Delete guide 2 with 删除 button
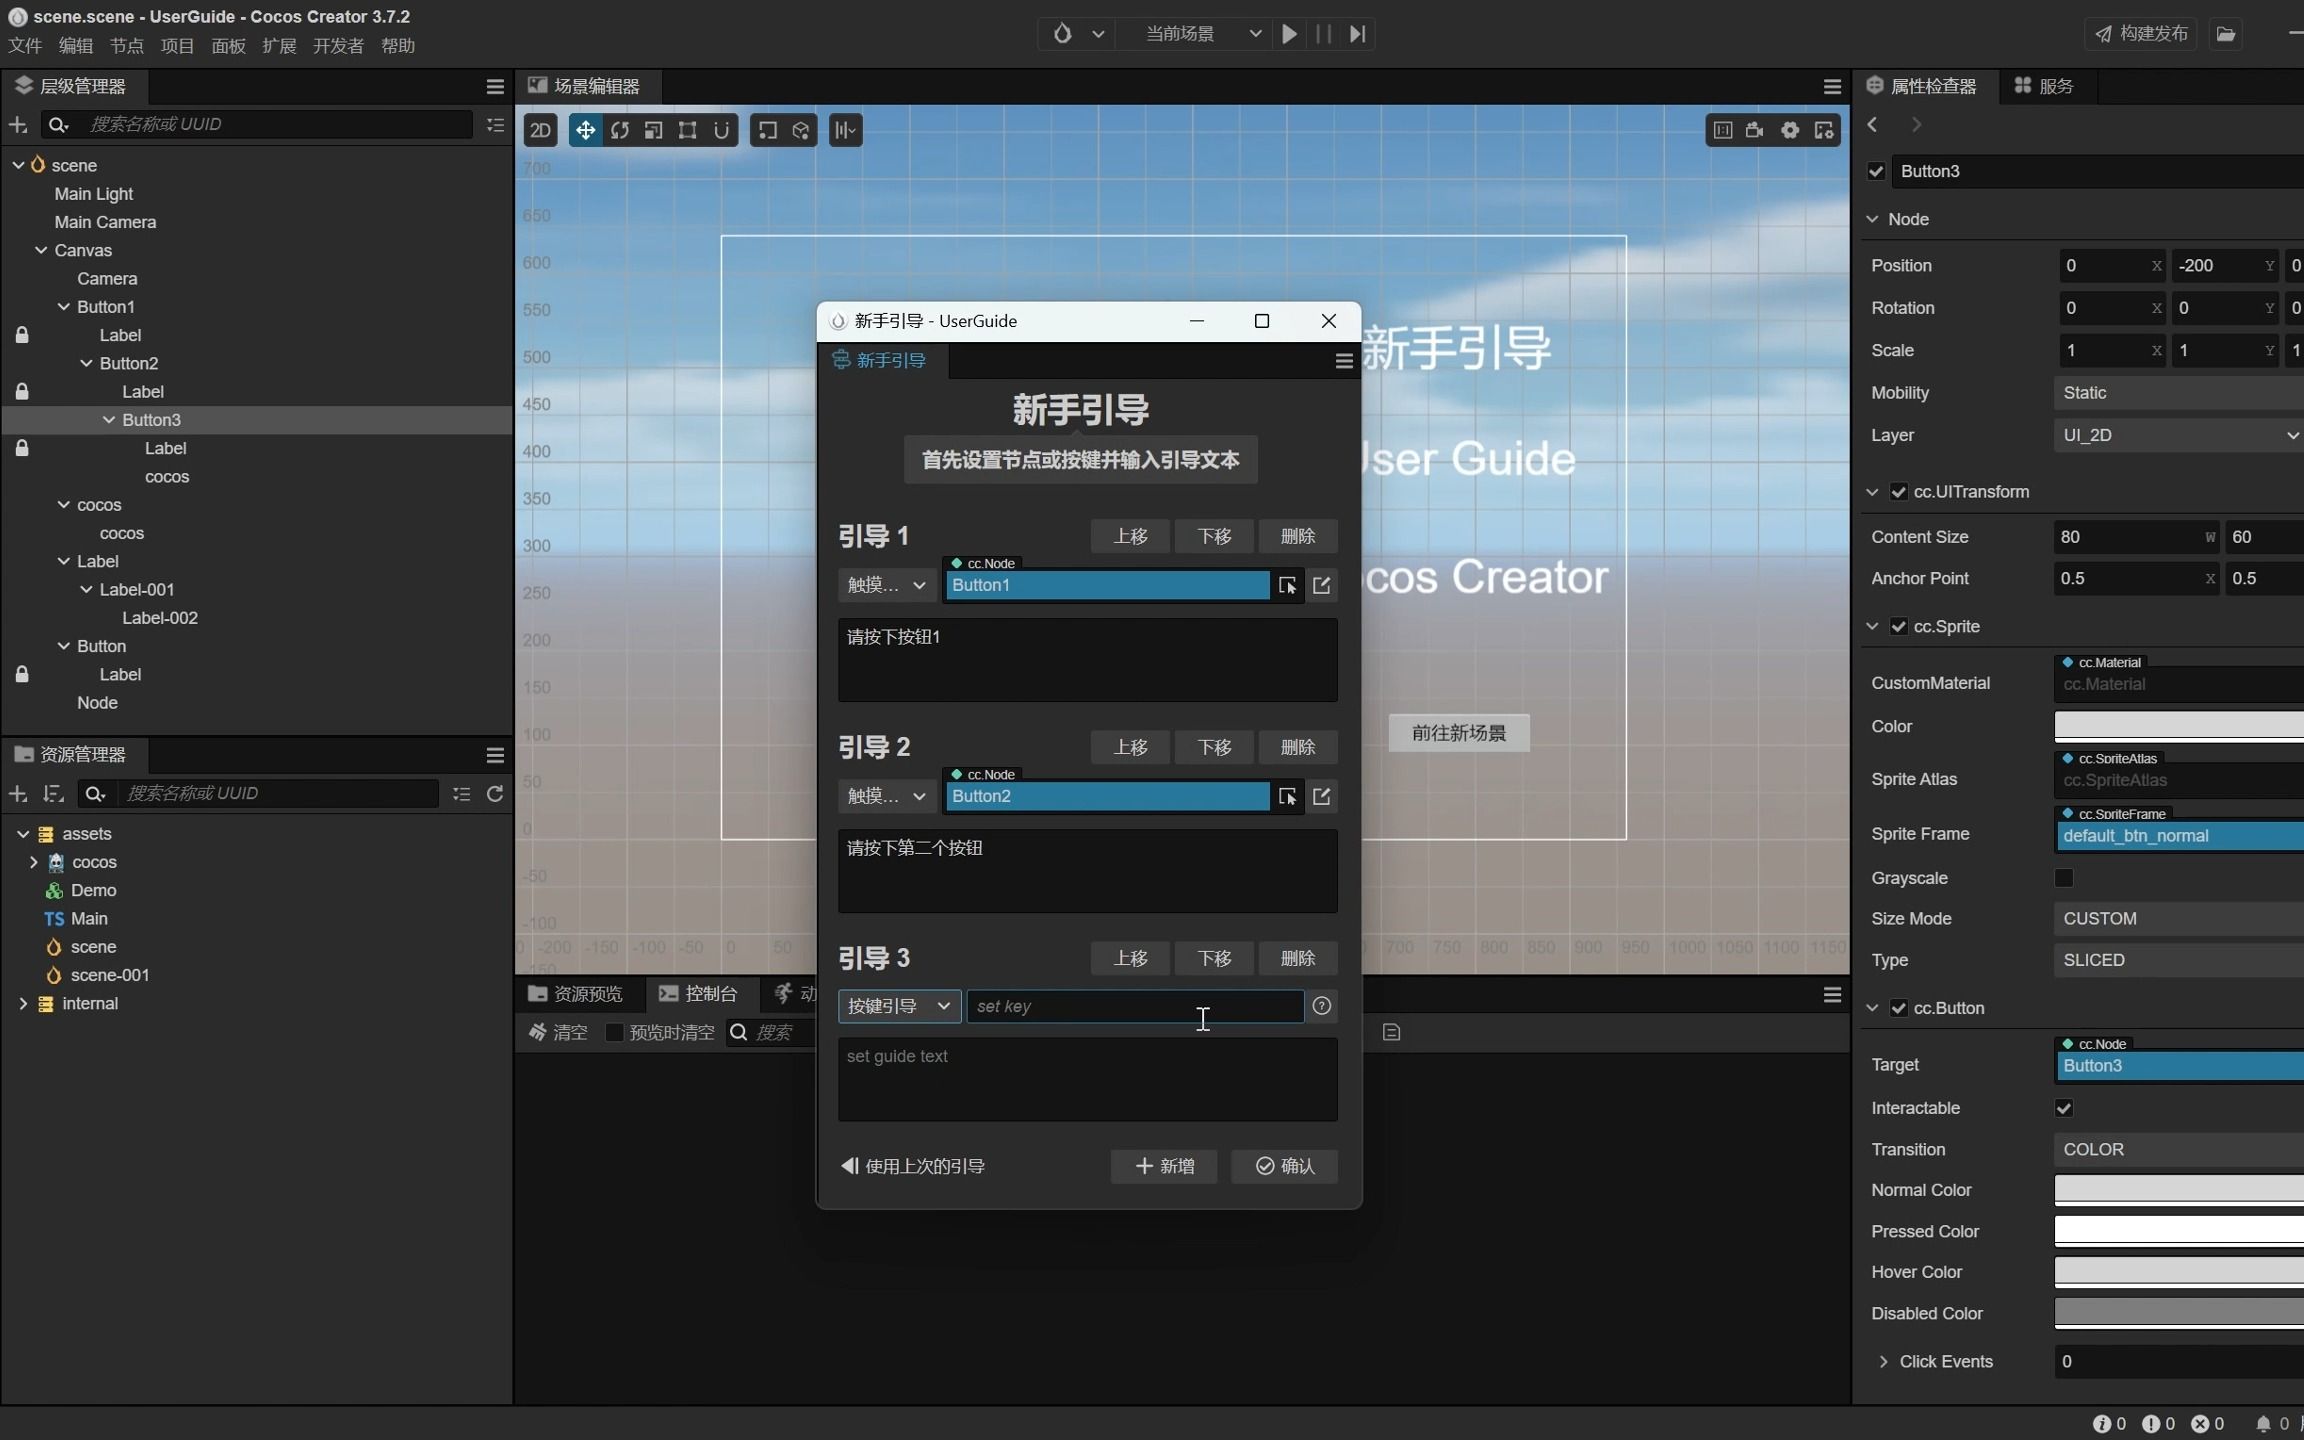2304x1440 pixels. (1298, 747)
